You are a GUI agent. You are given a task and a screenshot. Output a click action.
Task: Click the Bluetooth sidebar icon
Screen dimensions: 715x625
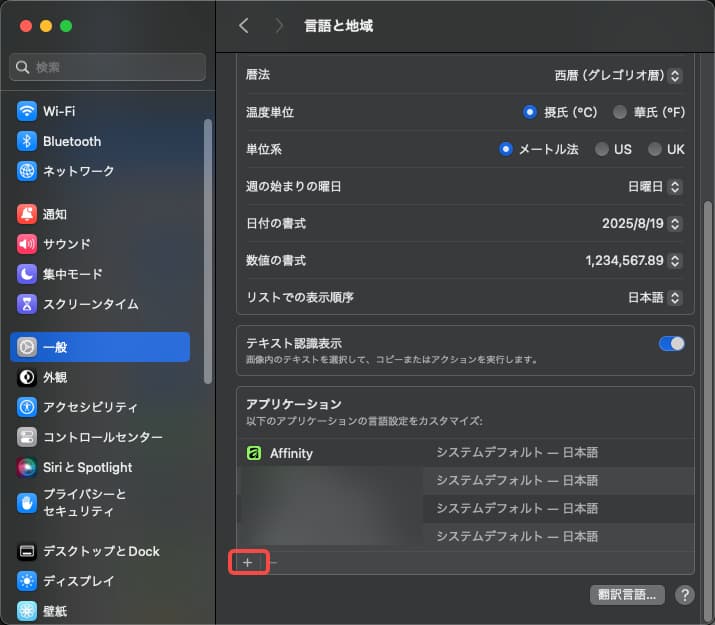click(27, 141)
